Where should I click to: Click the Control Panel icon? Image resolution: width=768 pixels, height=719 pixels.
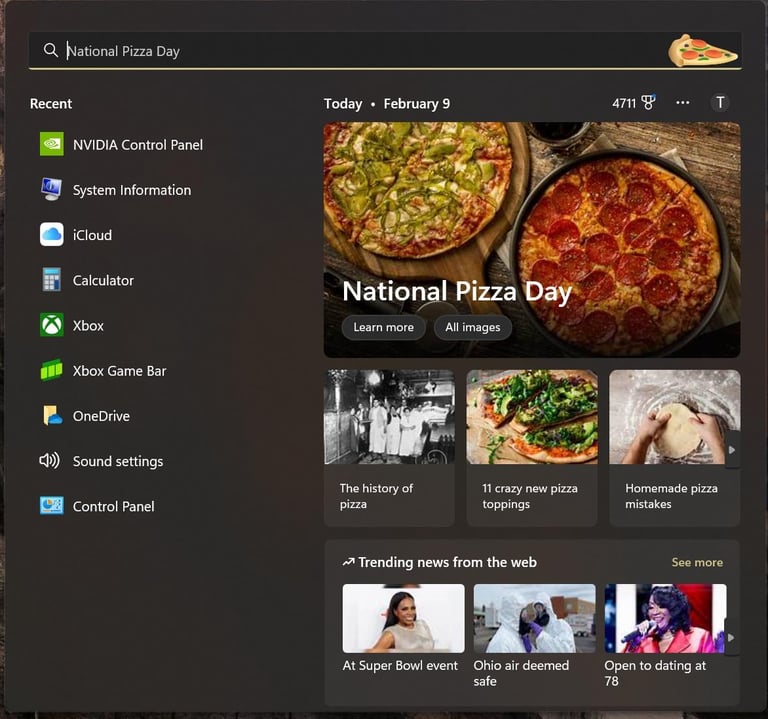tap(51, 505)
